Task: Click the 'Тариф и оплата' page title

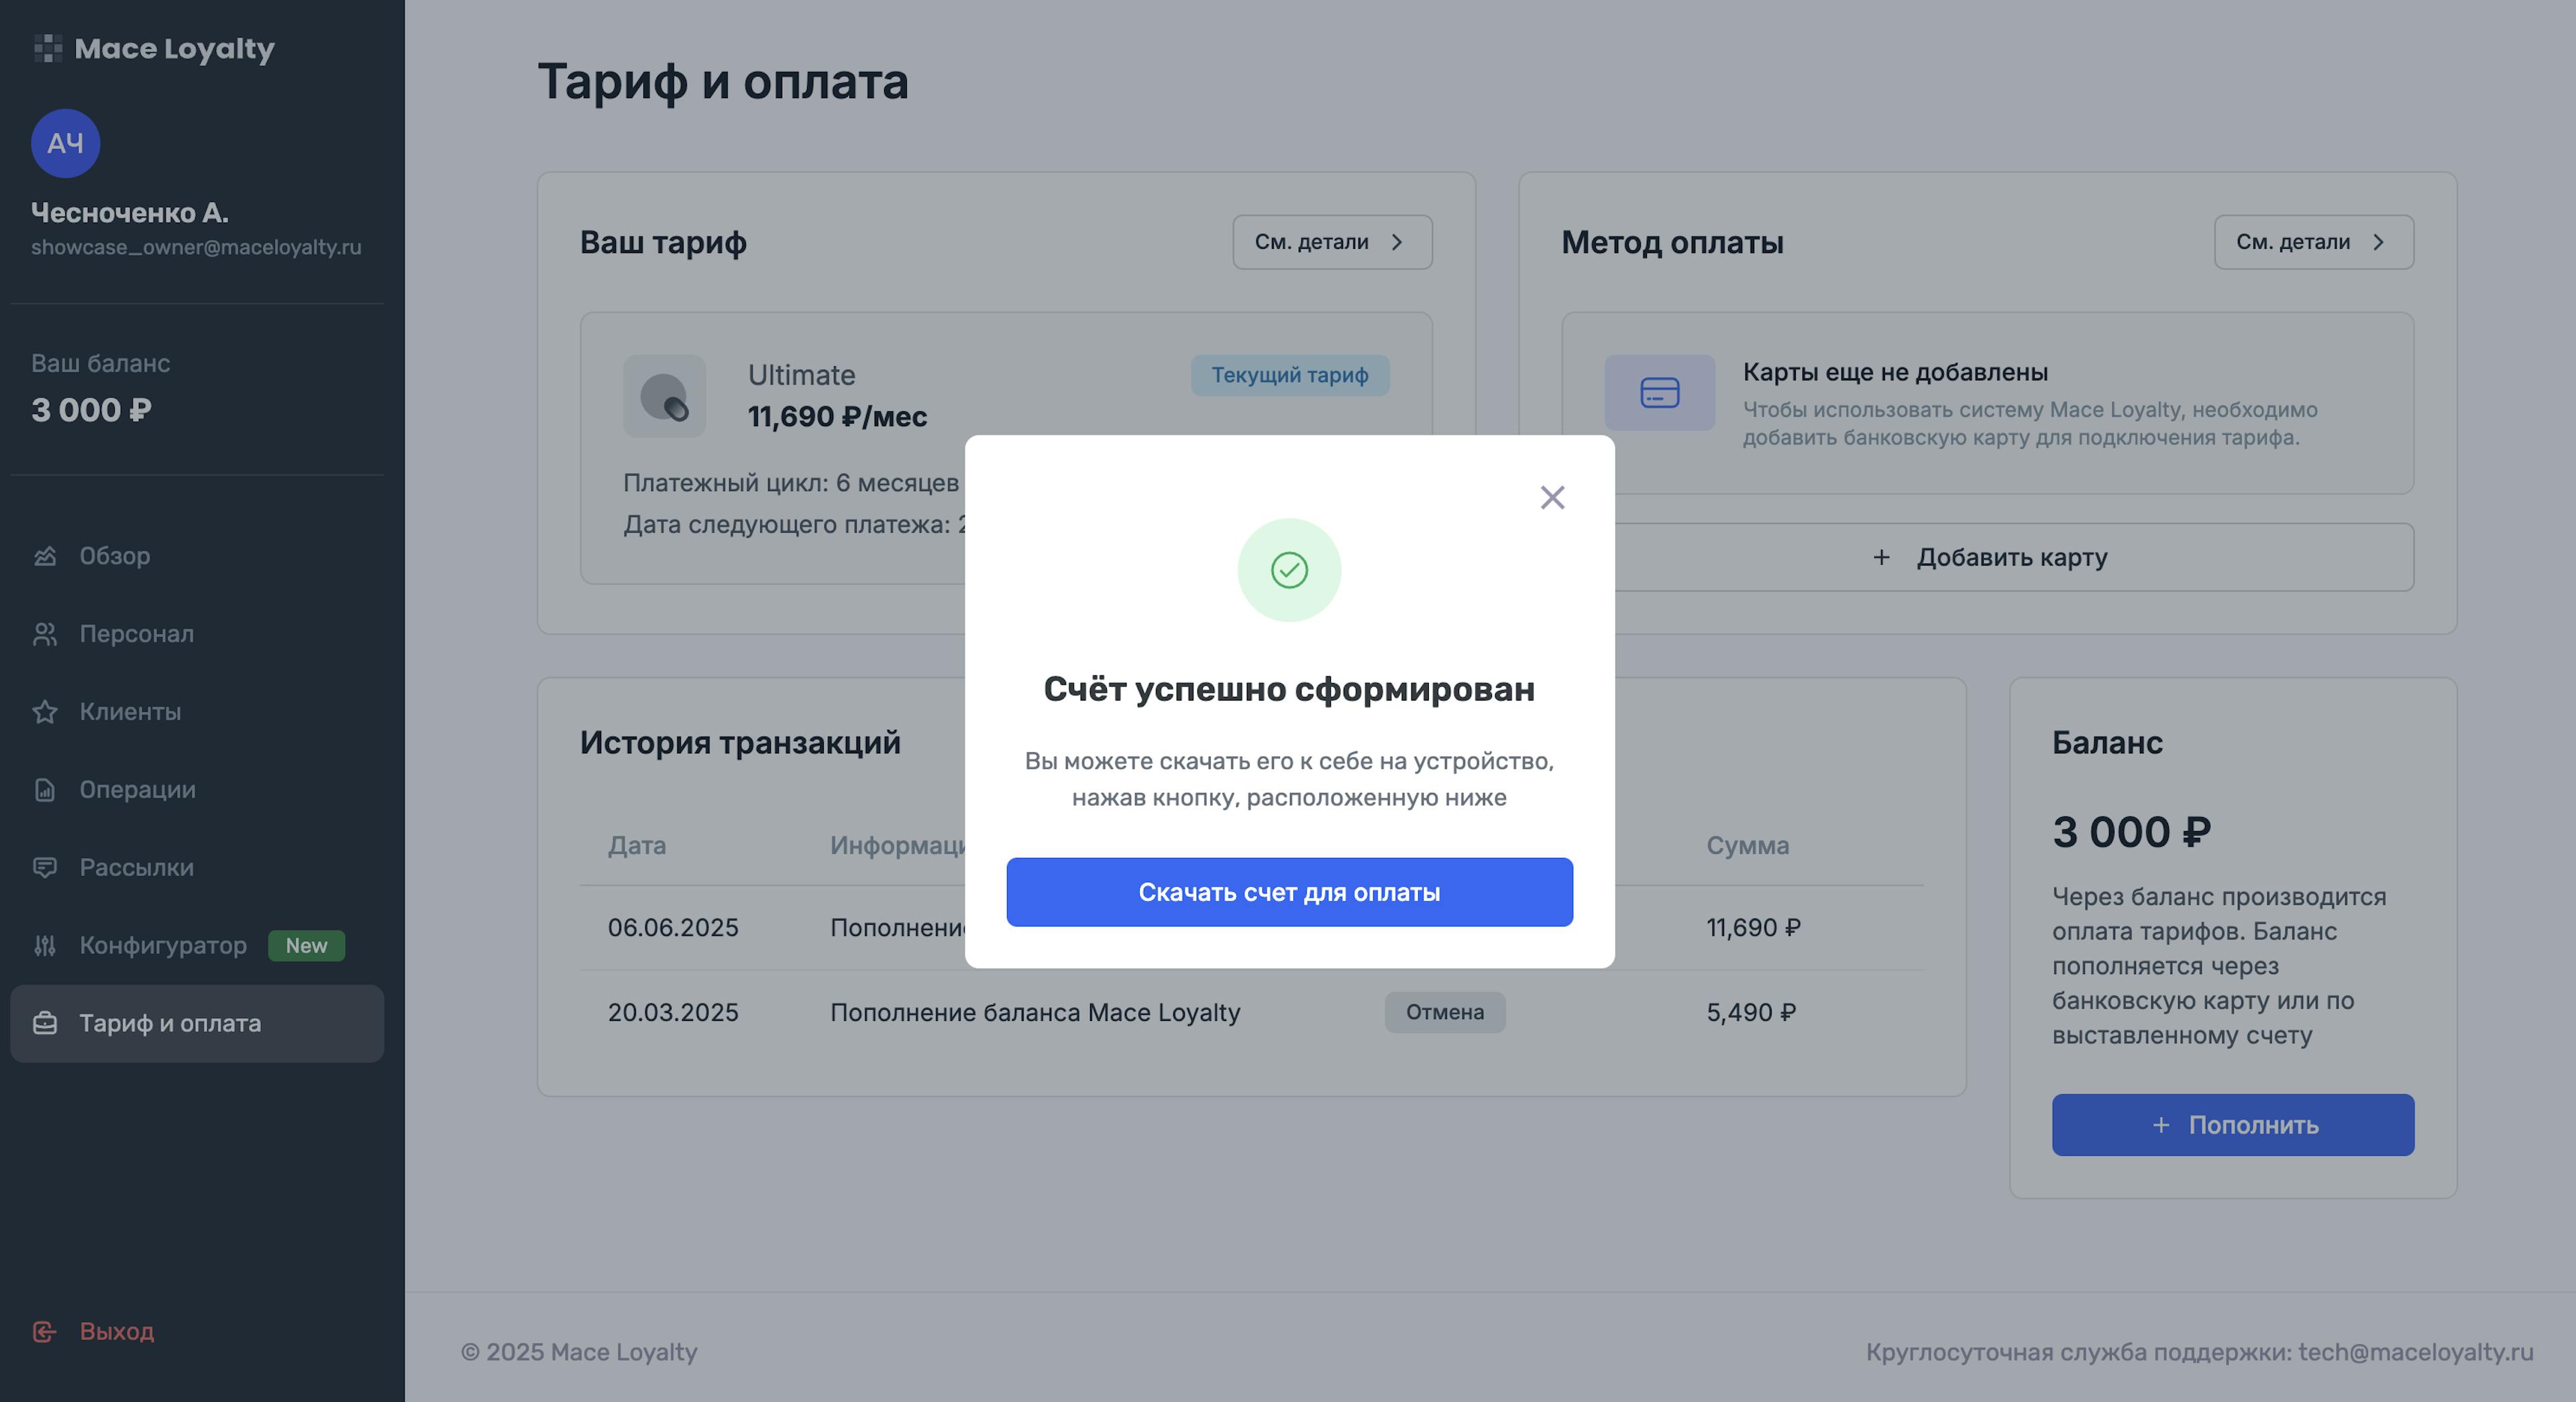Action: click(x=723, y=81)
